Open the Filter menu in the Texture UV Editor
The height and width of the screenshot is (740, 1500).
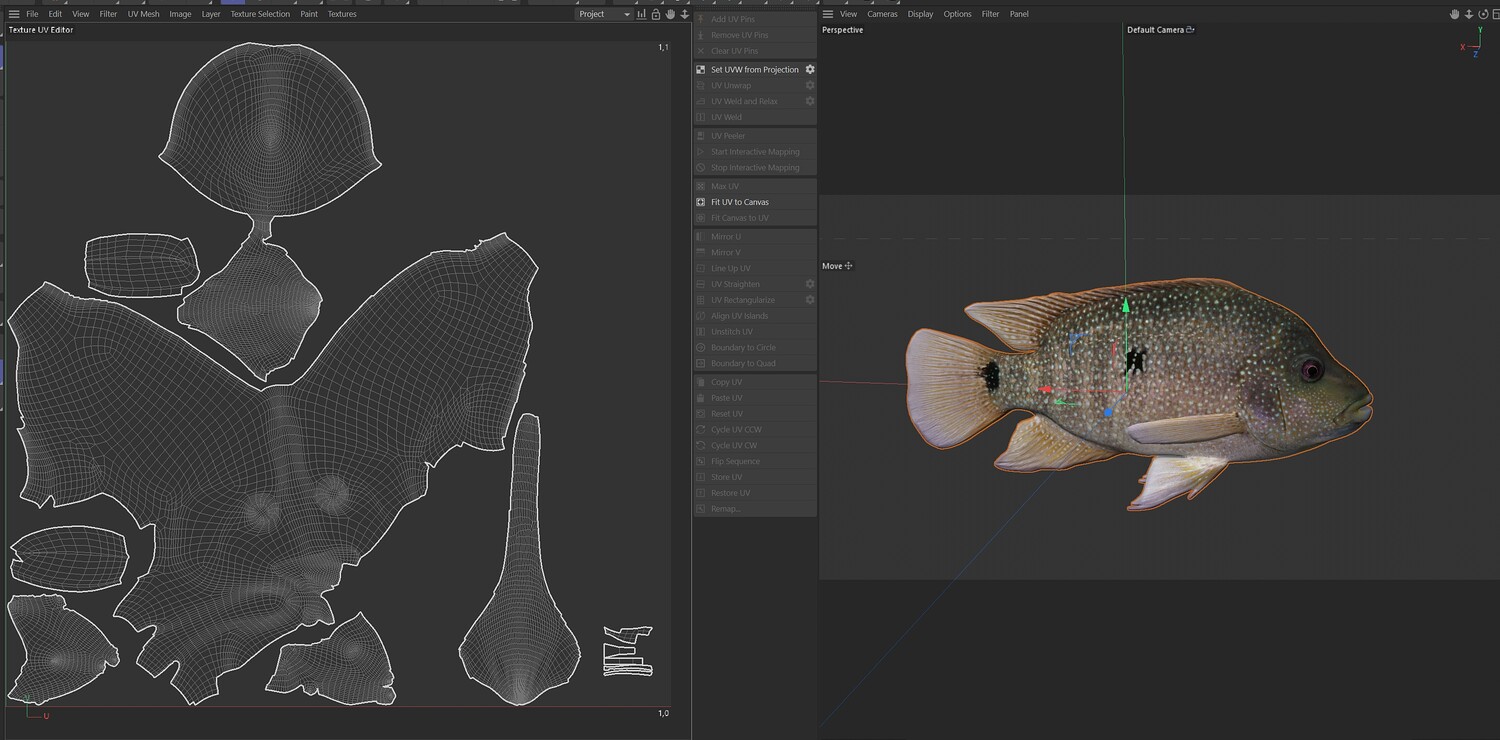108,14
